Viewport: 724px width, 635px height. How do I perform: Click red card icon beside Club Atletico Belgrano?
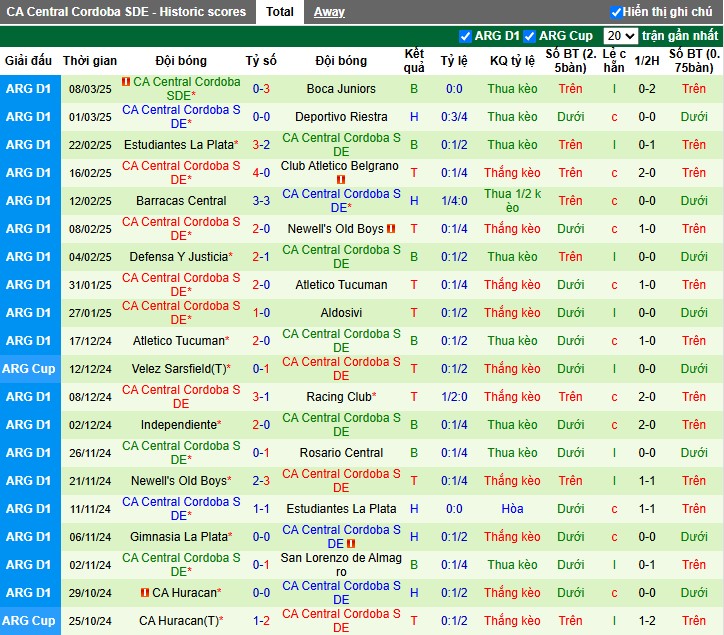coord(341,180)
